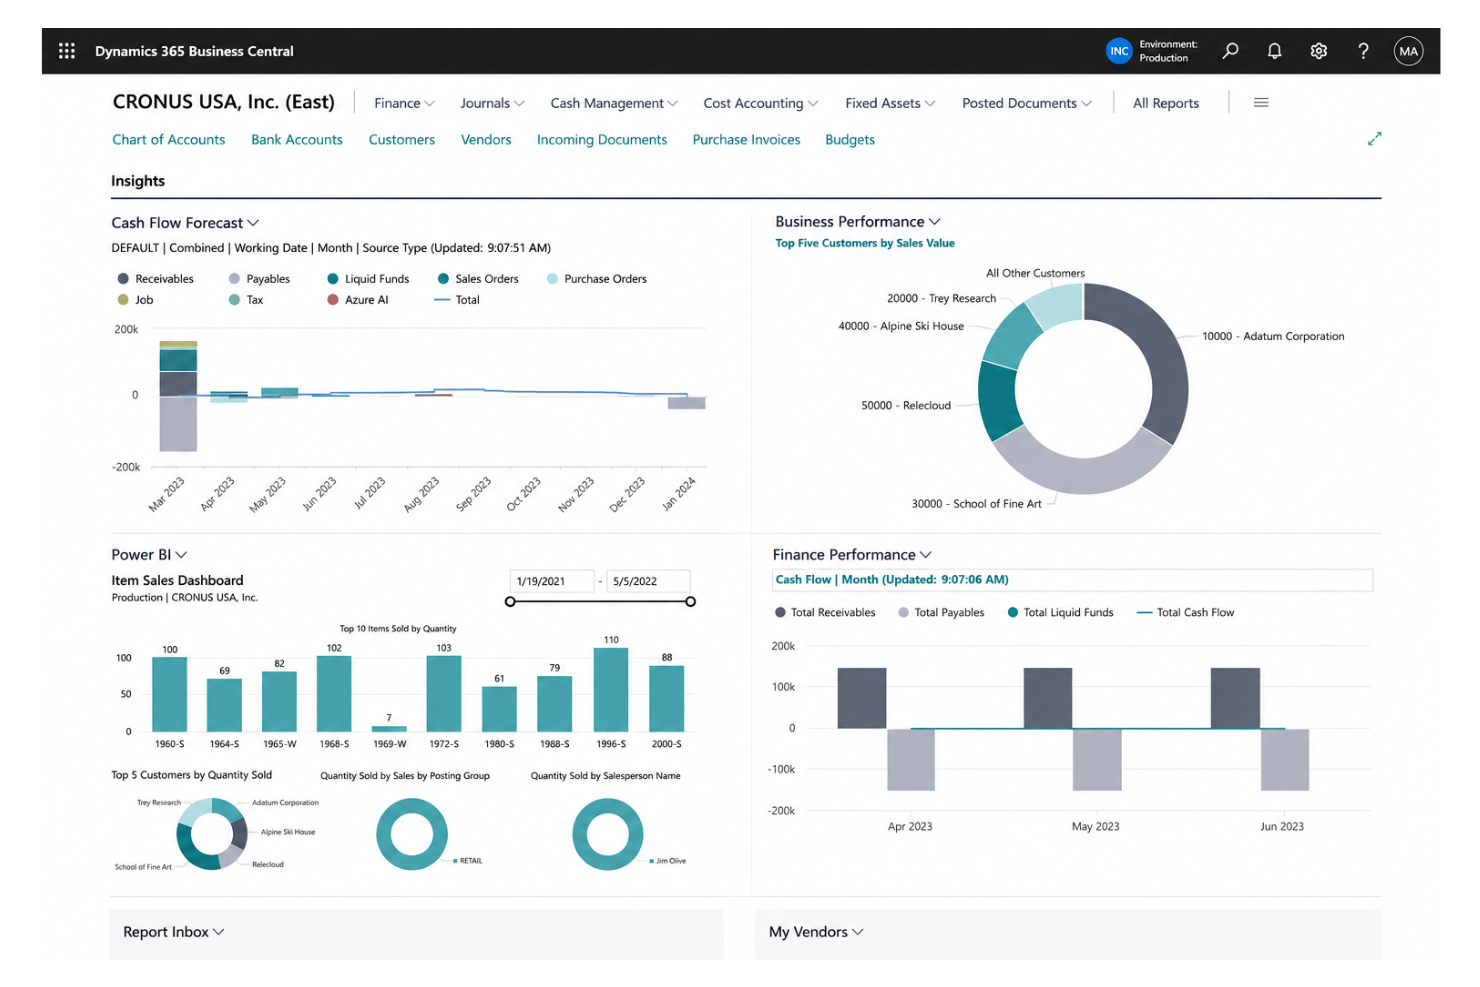Expand page with the diagonal arrows icon
1480x987 pixels.
point(1375,139)
